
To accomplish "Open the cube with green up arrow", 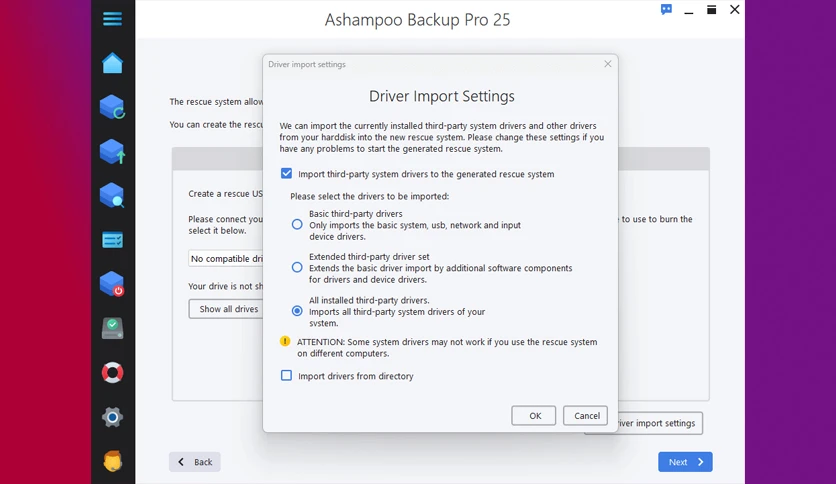I will pos(112,151).
